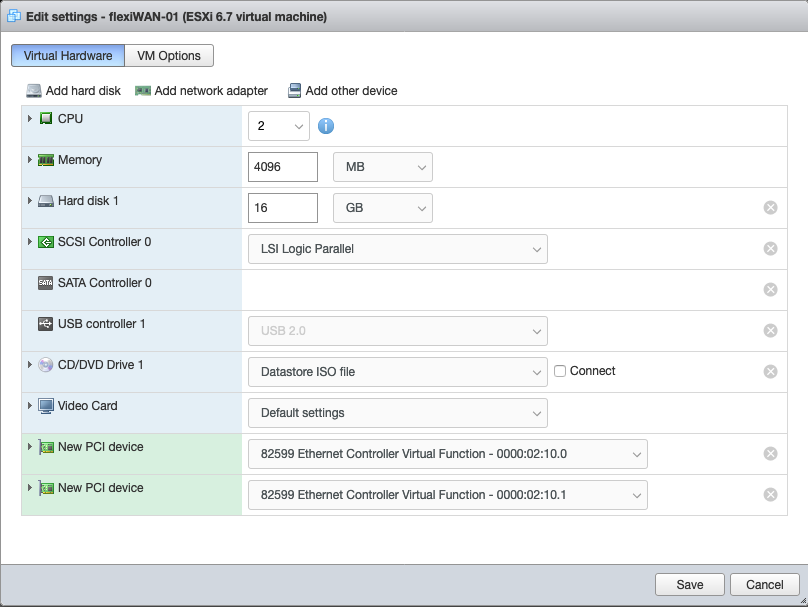Open the SCSI controller type dropdown
The height and width of the screenshot is (607, 808).
tap(397, 249)
